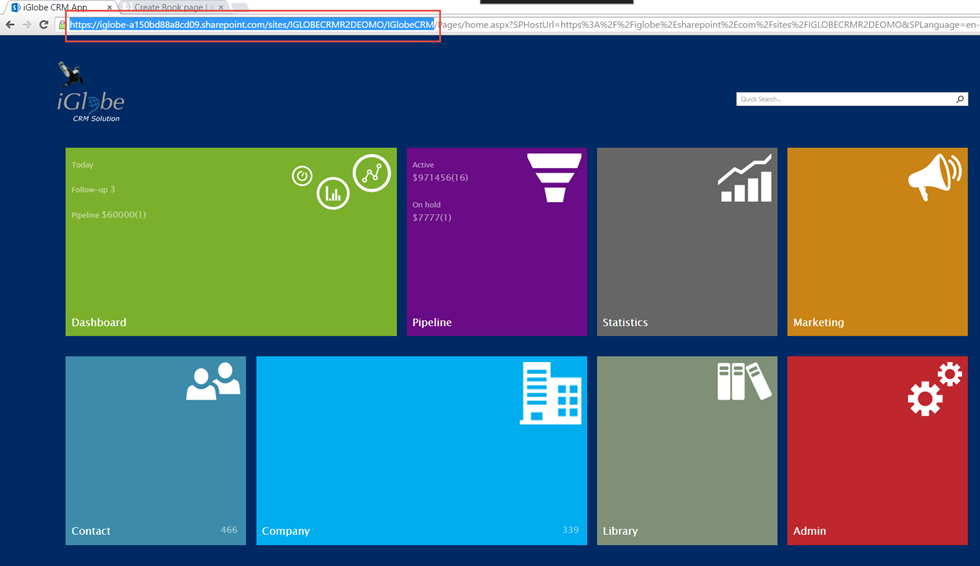Click the small gauge circle icon on Dashboard tile
Image resolution: width=980 pixels, height=566 pixels.
[x=302, y=176]
